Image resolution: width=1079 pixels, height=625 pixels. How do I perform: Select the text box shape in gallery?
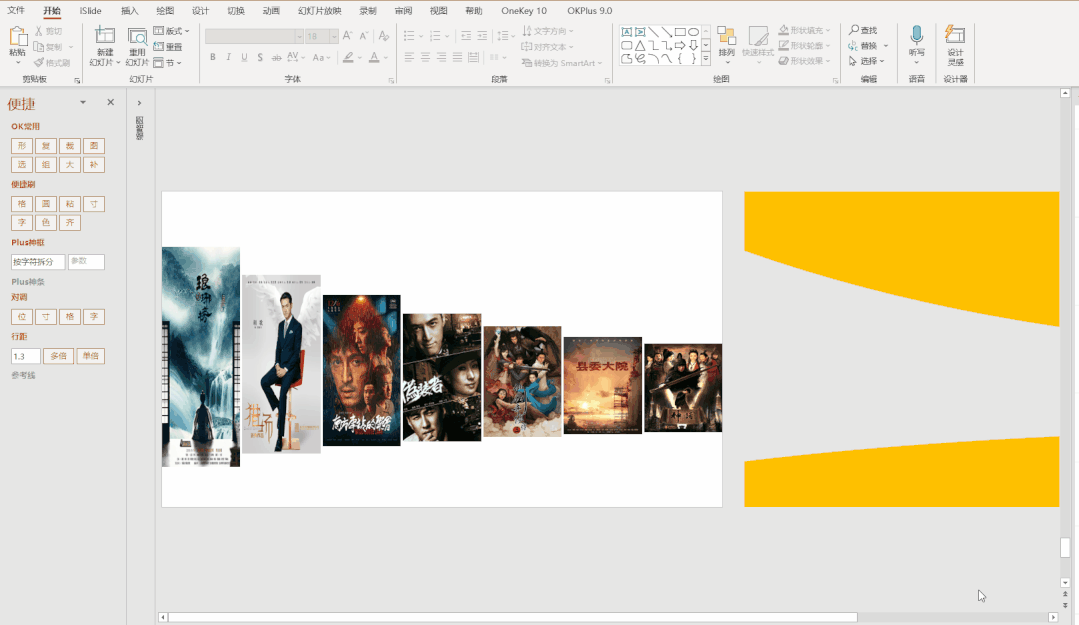626,32
